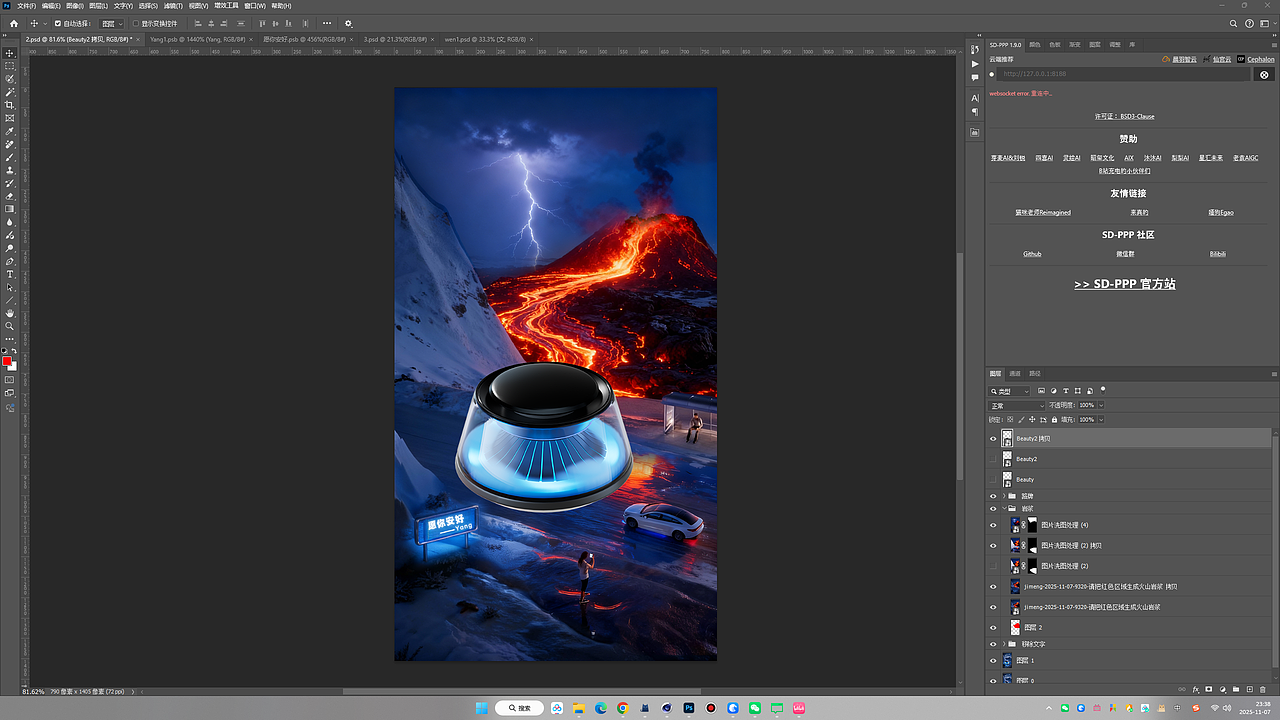
Task: Select the Crop tool
Action: pyautogui.click(x=10, y=105)
